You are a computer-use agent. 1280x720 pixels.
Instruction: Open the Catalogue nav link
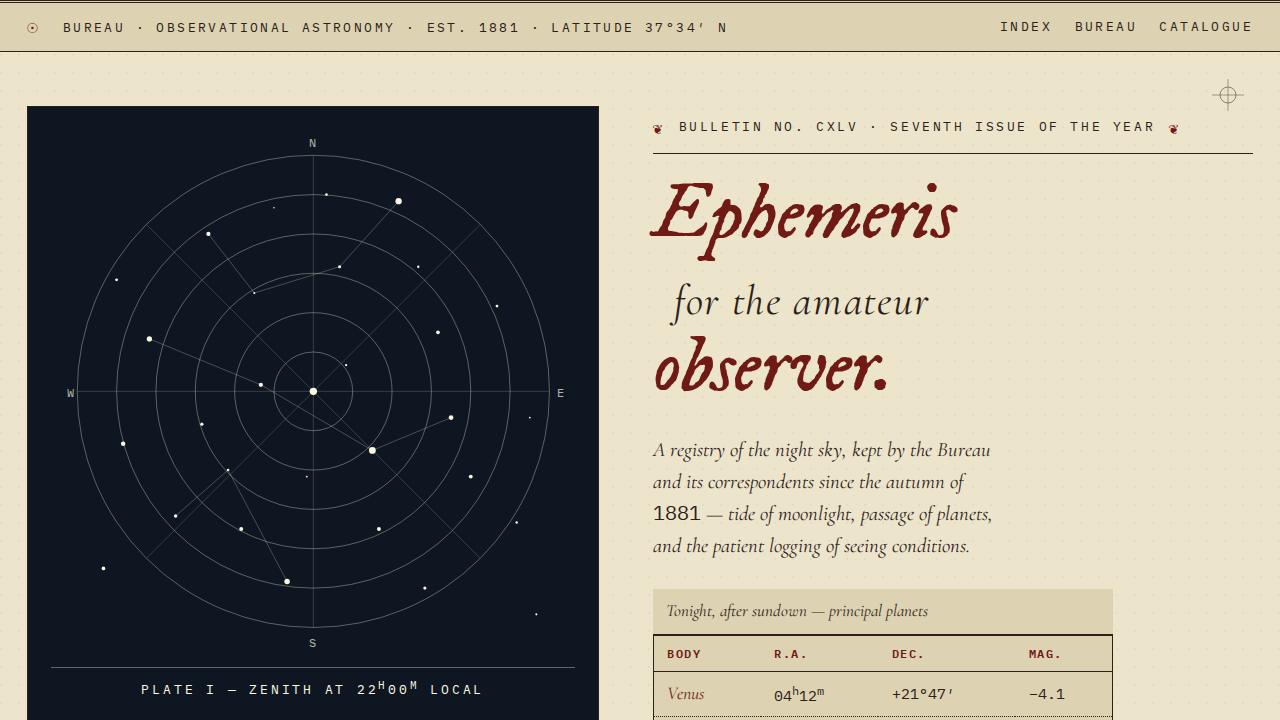point(1206,27)
